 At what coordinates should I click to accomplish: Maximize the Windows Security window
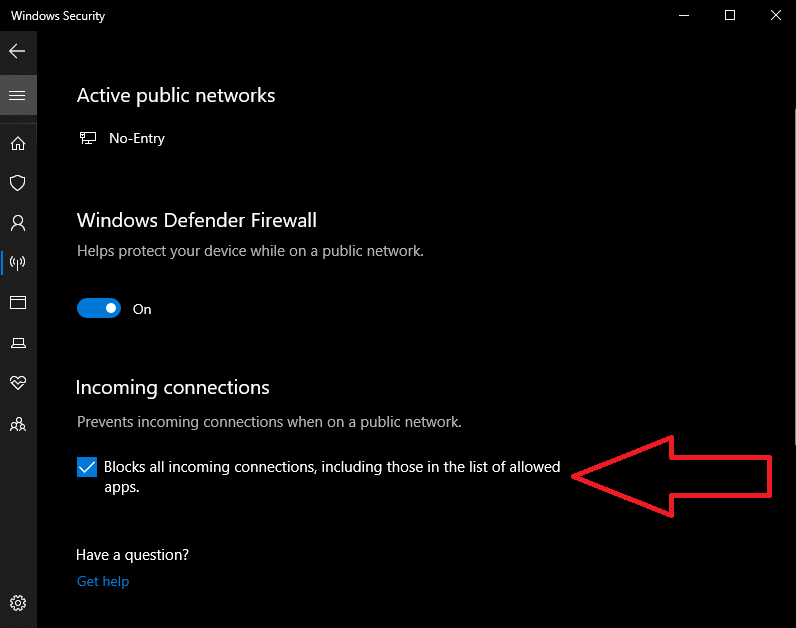730,15
